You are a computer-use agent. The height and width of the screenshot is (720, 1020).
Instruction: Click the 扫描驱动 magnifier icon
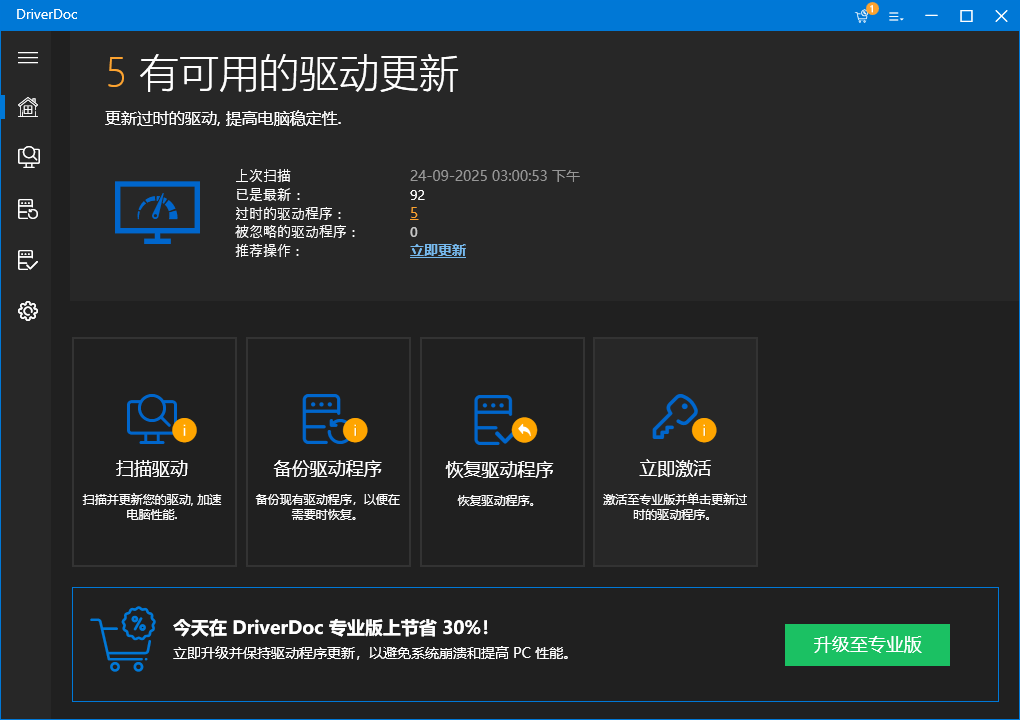(x=153, y=418)
